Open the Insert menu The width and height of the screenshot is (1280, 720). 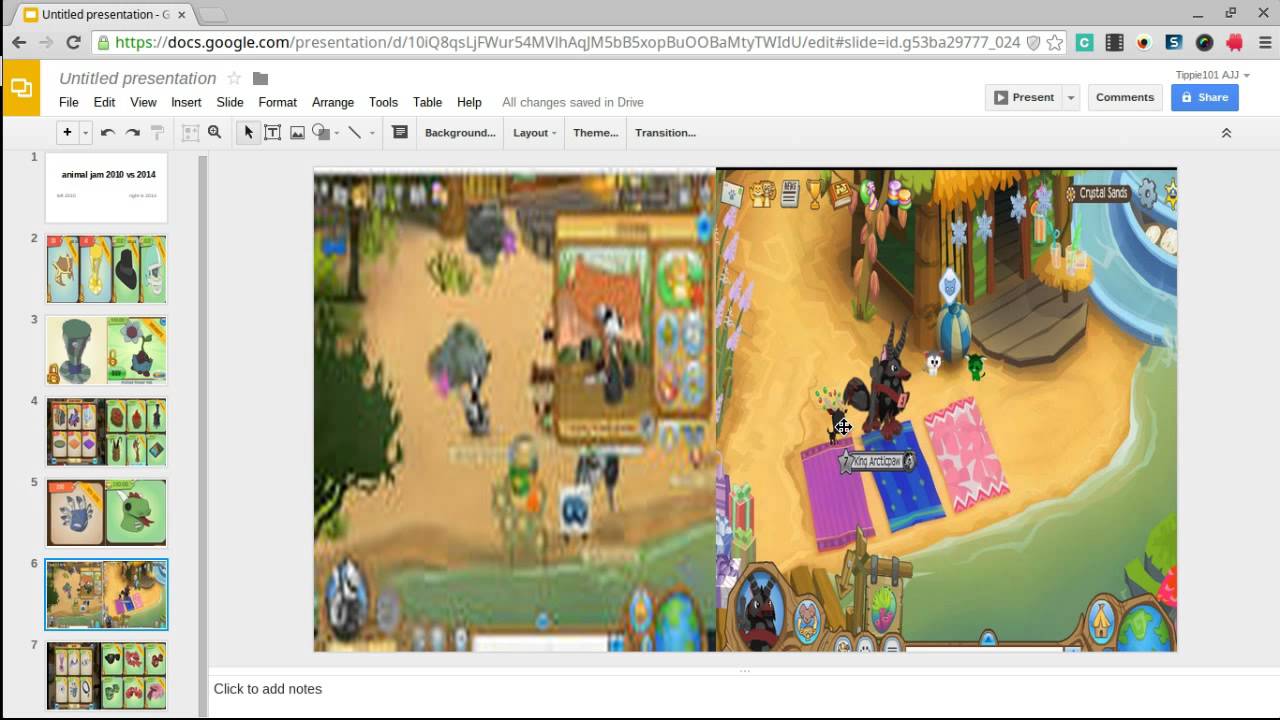click(x=186, y=102)
